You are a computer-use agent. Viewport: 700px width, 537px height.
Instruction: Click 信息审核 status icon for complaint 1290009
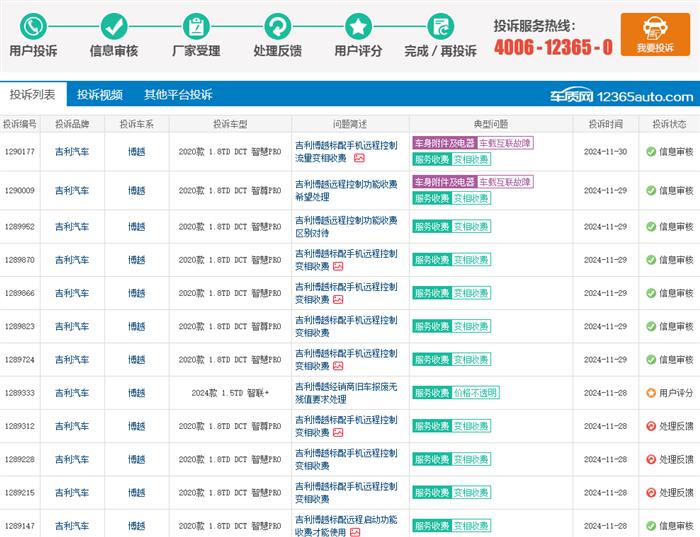tap(651, 191)
